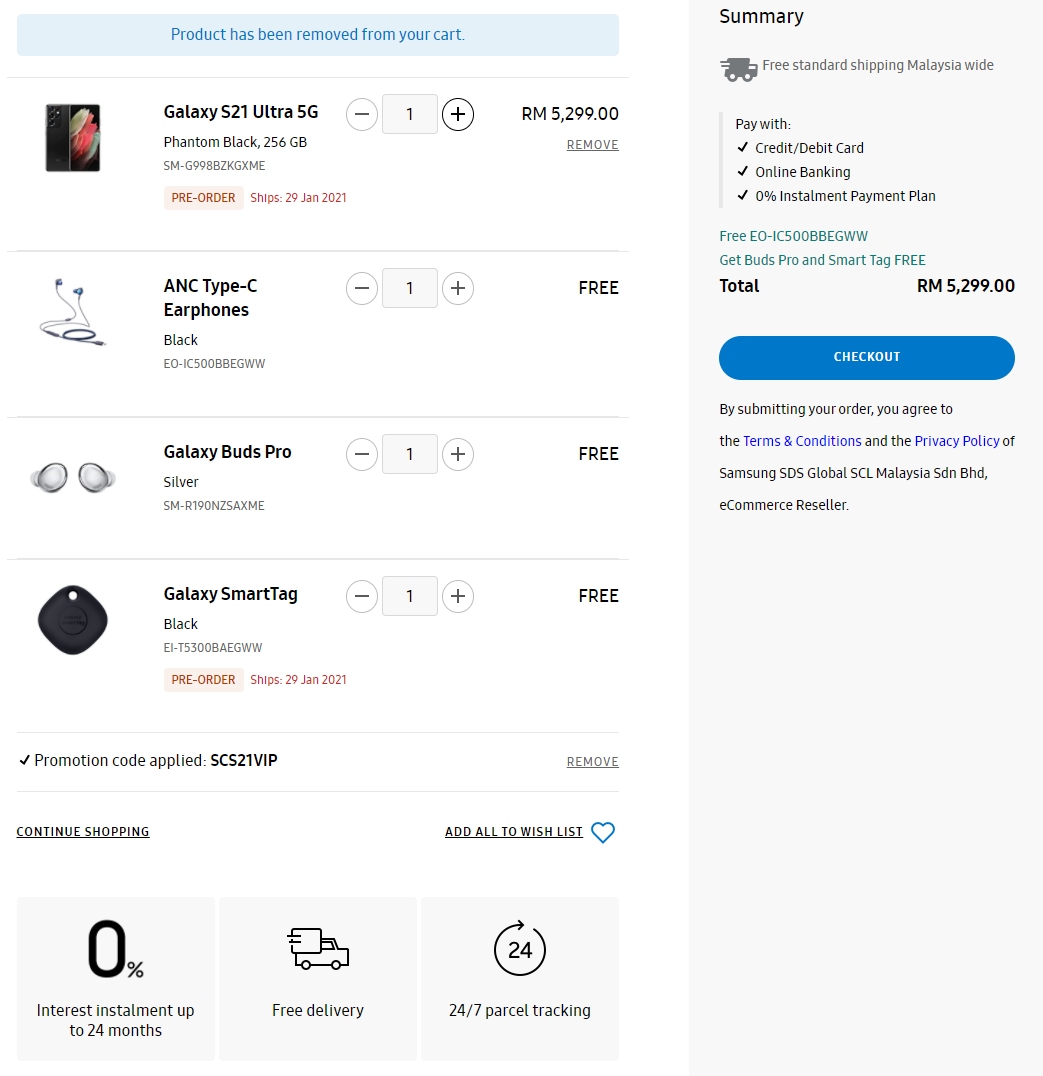
Task: Decrease Galaxy S21 Ultra 5G quantity
Action: click(362, 114)
